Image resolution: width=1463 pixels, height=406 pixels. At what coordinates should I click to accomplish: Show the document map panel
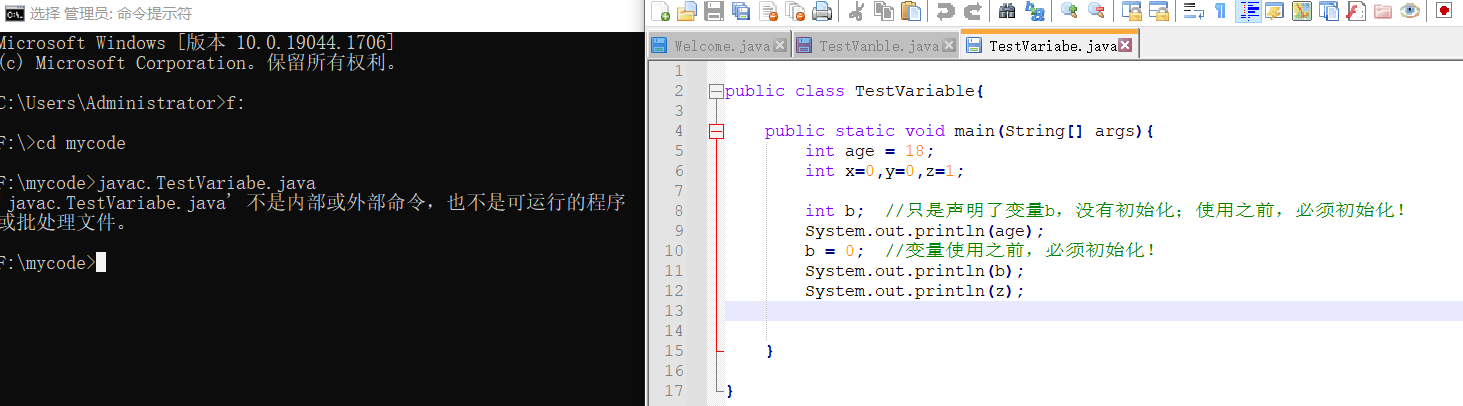pos(1301,11)
